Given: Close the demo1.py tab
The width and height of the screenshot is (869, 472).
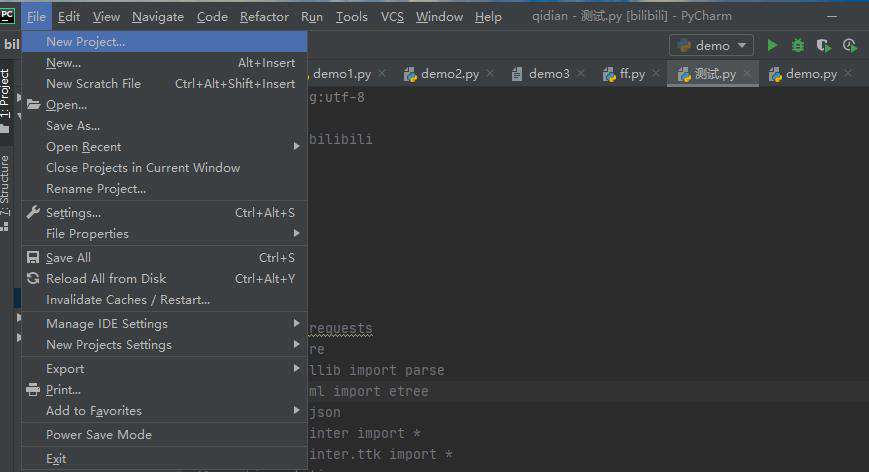Looking at the screenshot, I should [x=382, y=73].
